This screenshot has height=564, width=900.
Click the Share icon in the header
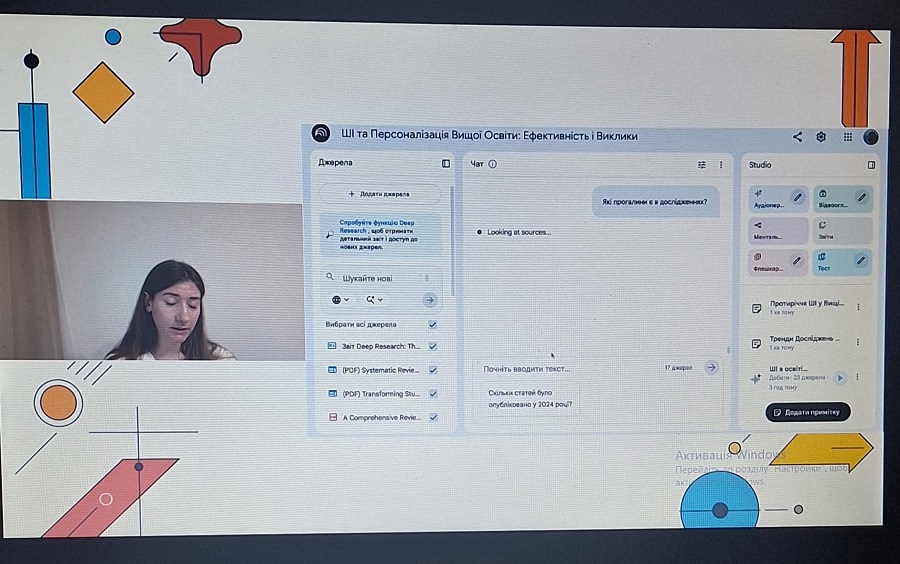click(797, 137)
